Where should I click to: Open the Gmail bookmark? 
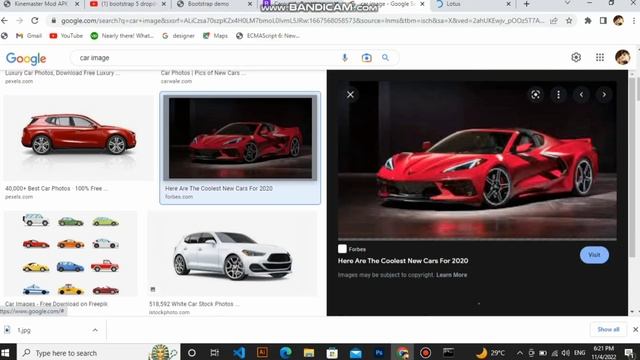29,36
